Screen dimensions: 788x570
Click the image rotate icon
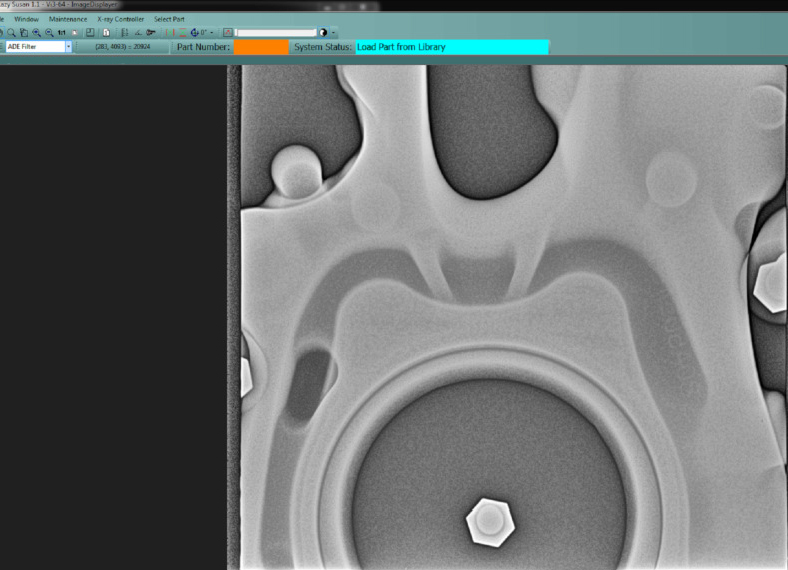(193, 32)
